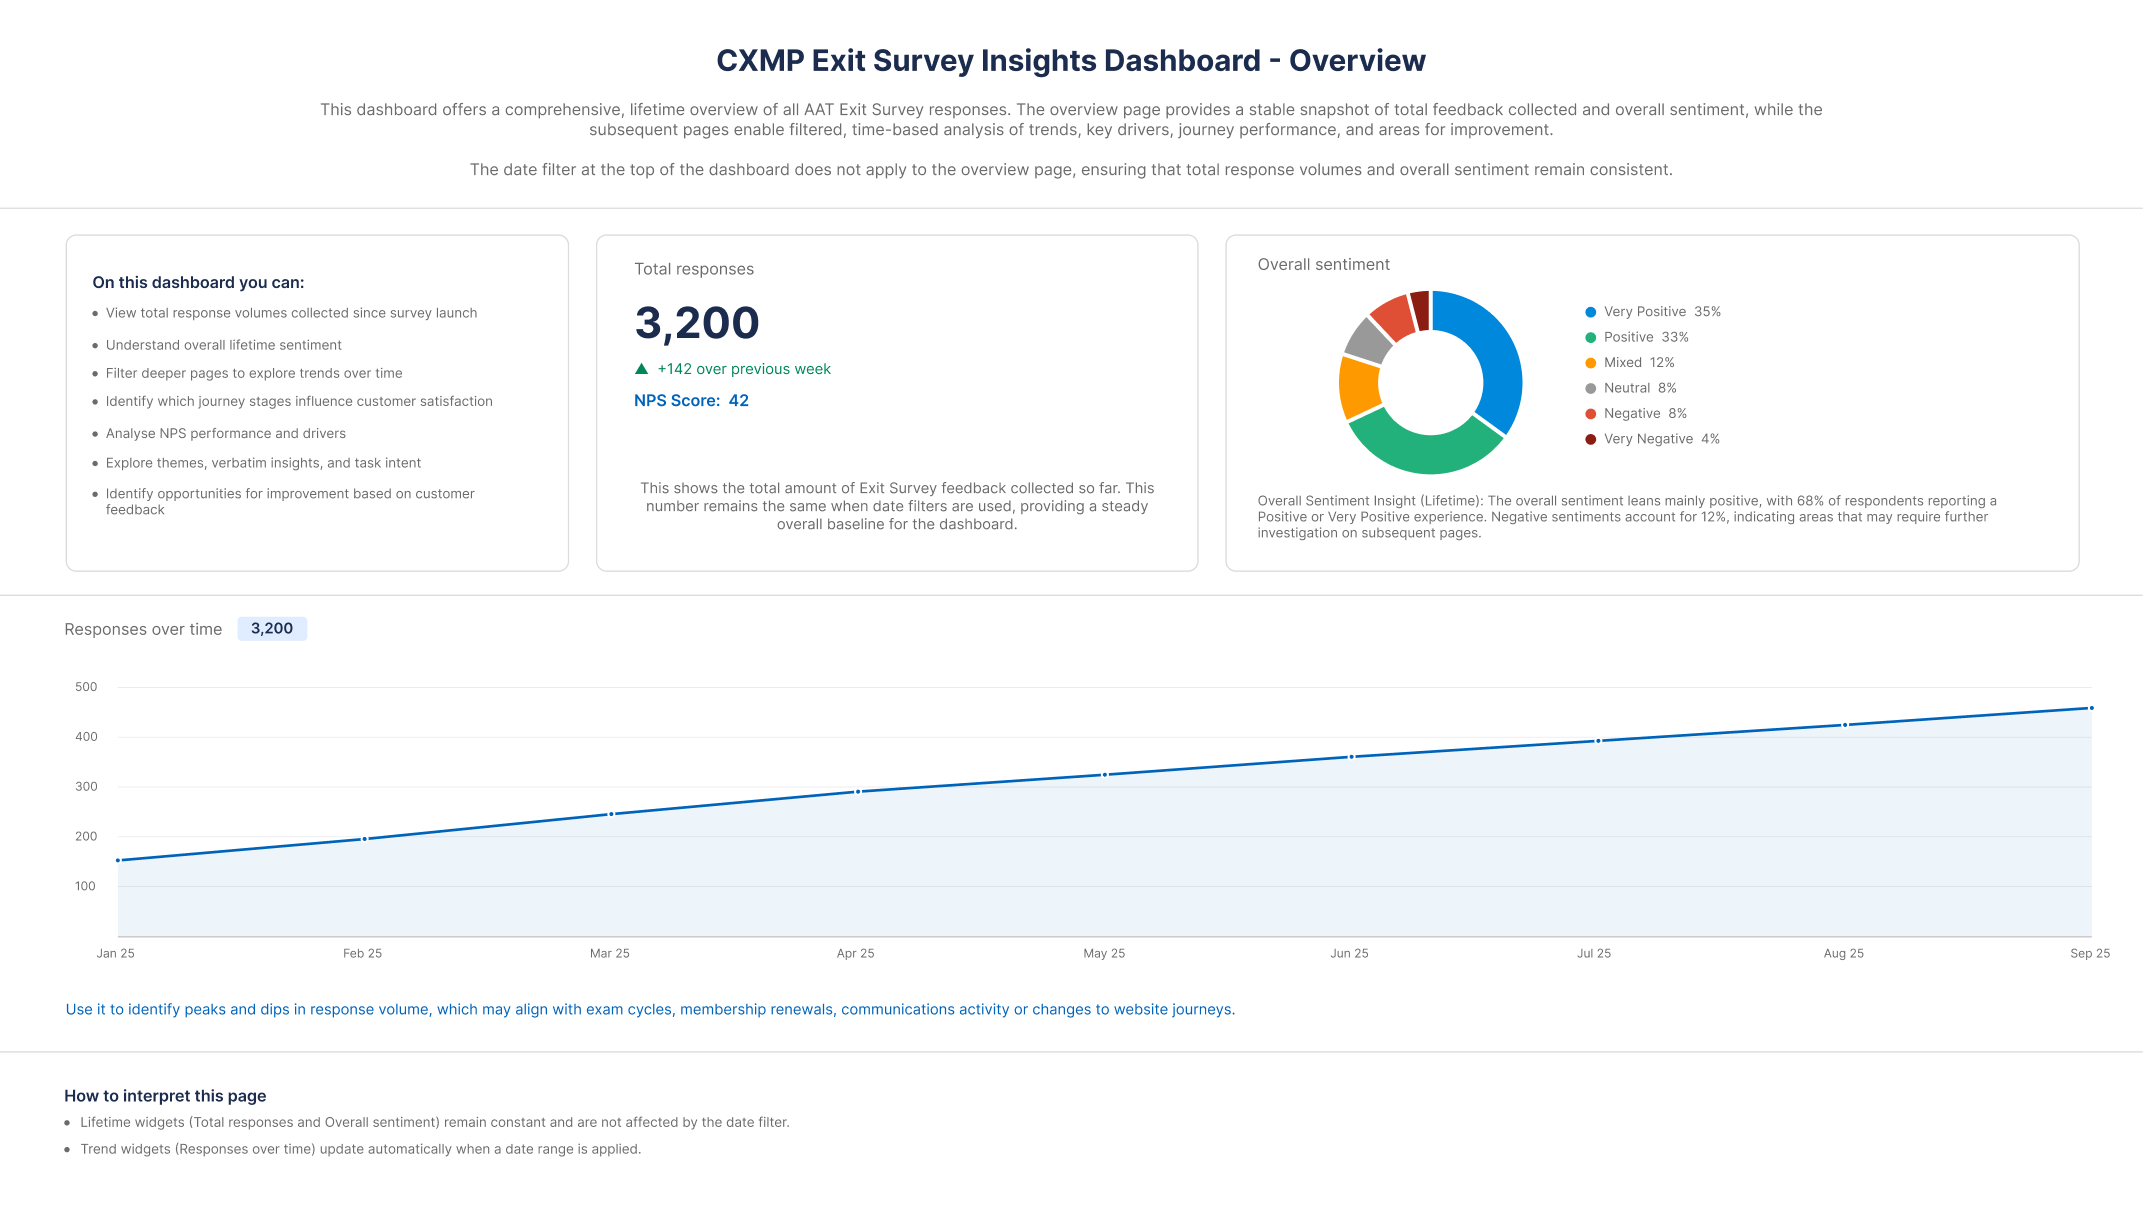Click 'Identify which journey stages influence' bullet
This screenshot has width=2143, height=1206.
click(x=299, y=401)
